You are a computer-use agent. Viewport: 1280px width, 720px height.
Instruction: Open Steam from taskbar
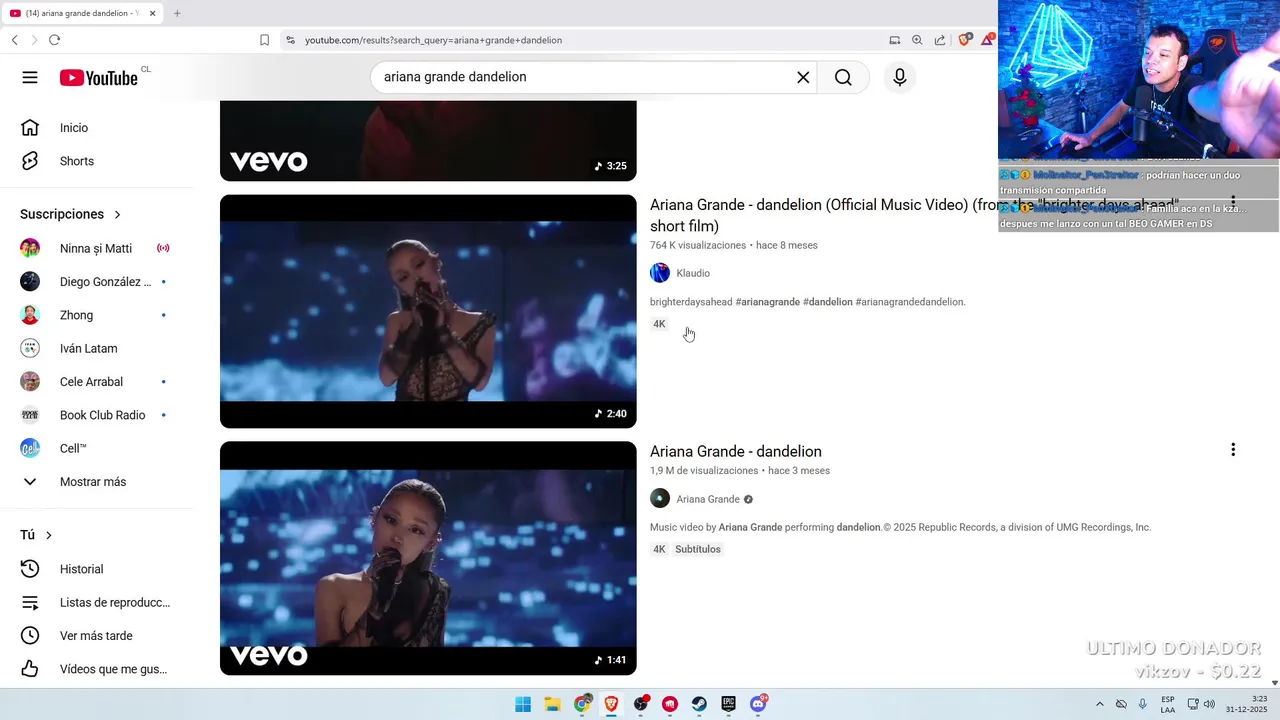[x=699, y=704]
